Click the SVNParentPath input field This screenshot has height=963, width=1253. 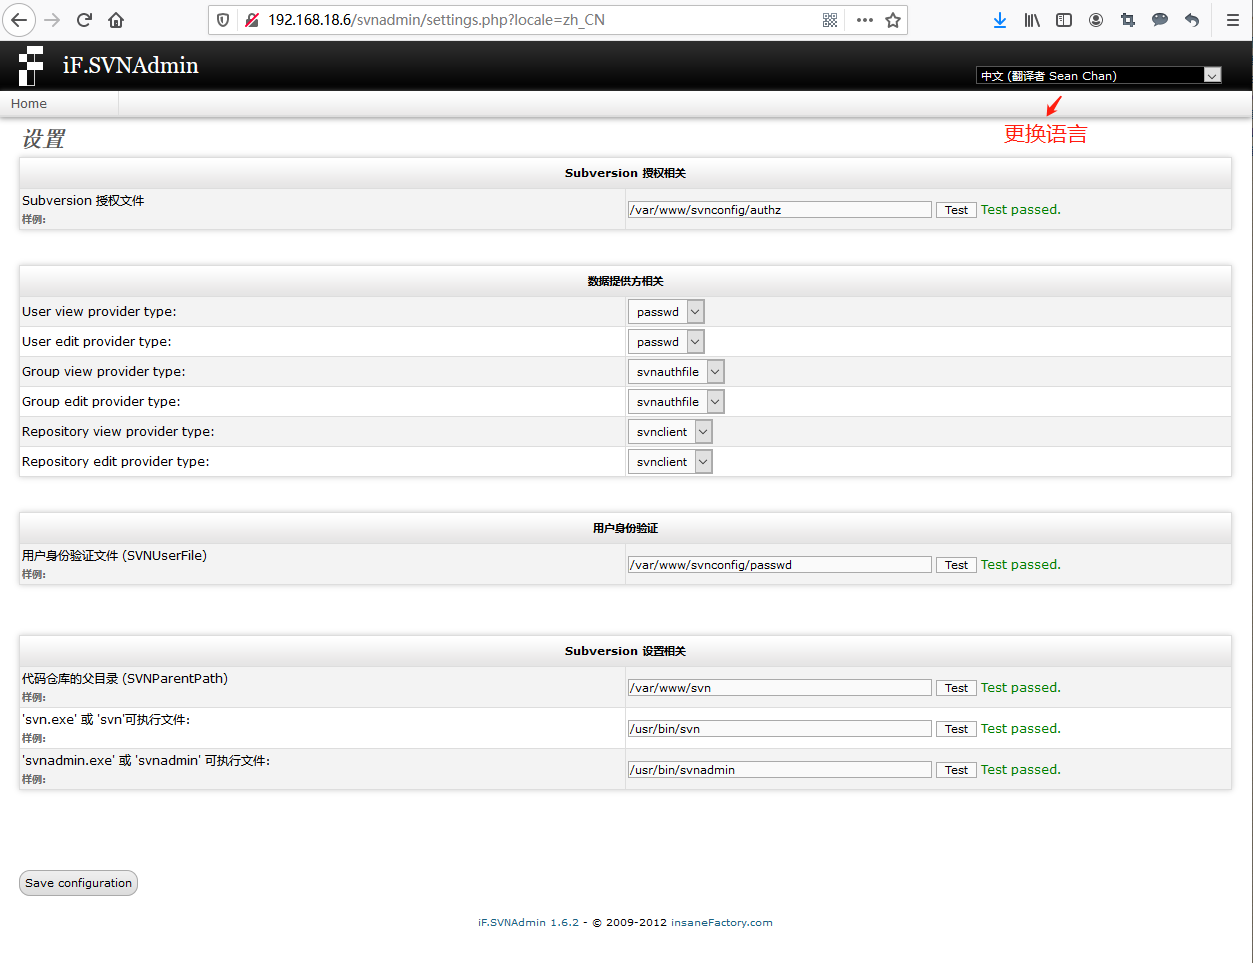[x=779, y=688]
